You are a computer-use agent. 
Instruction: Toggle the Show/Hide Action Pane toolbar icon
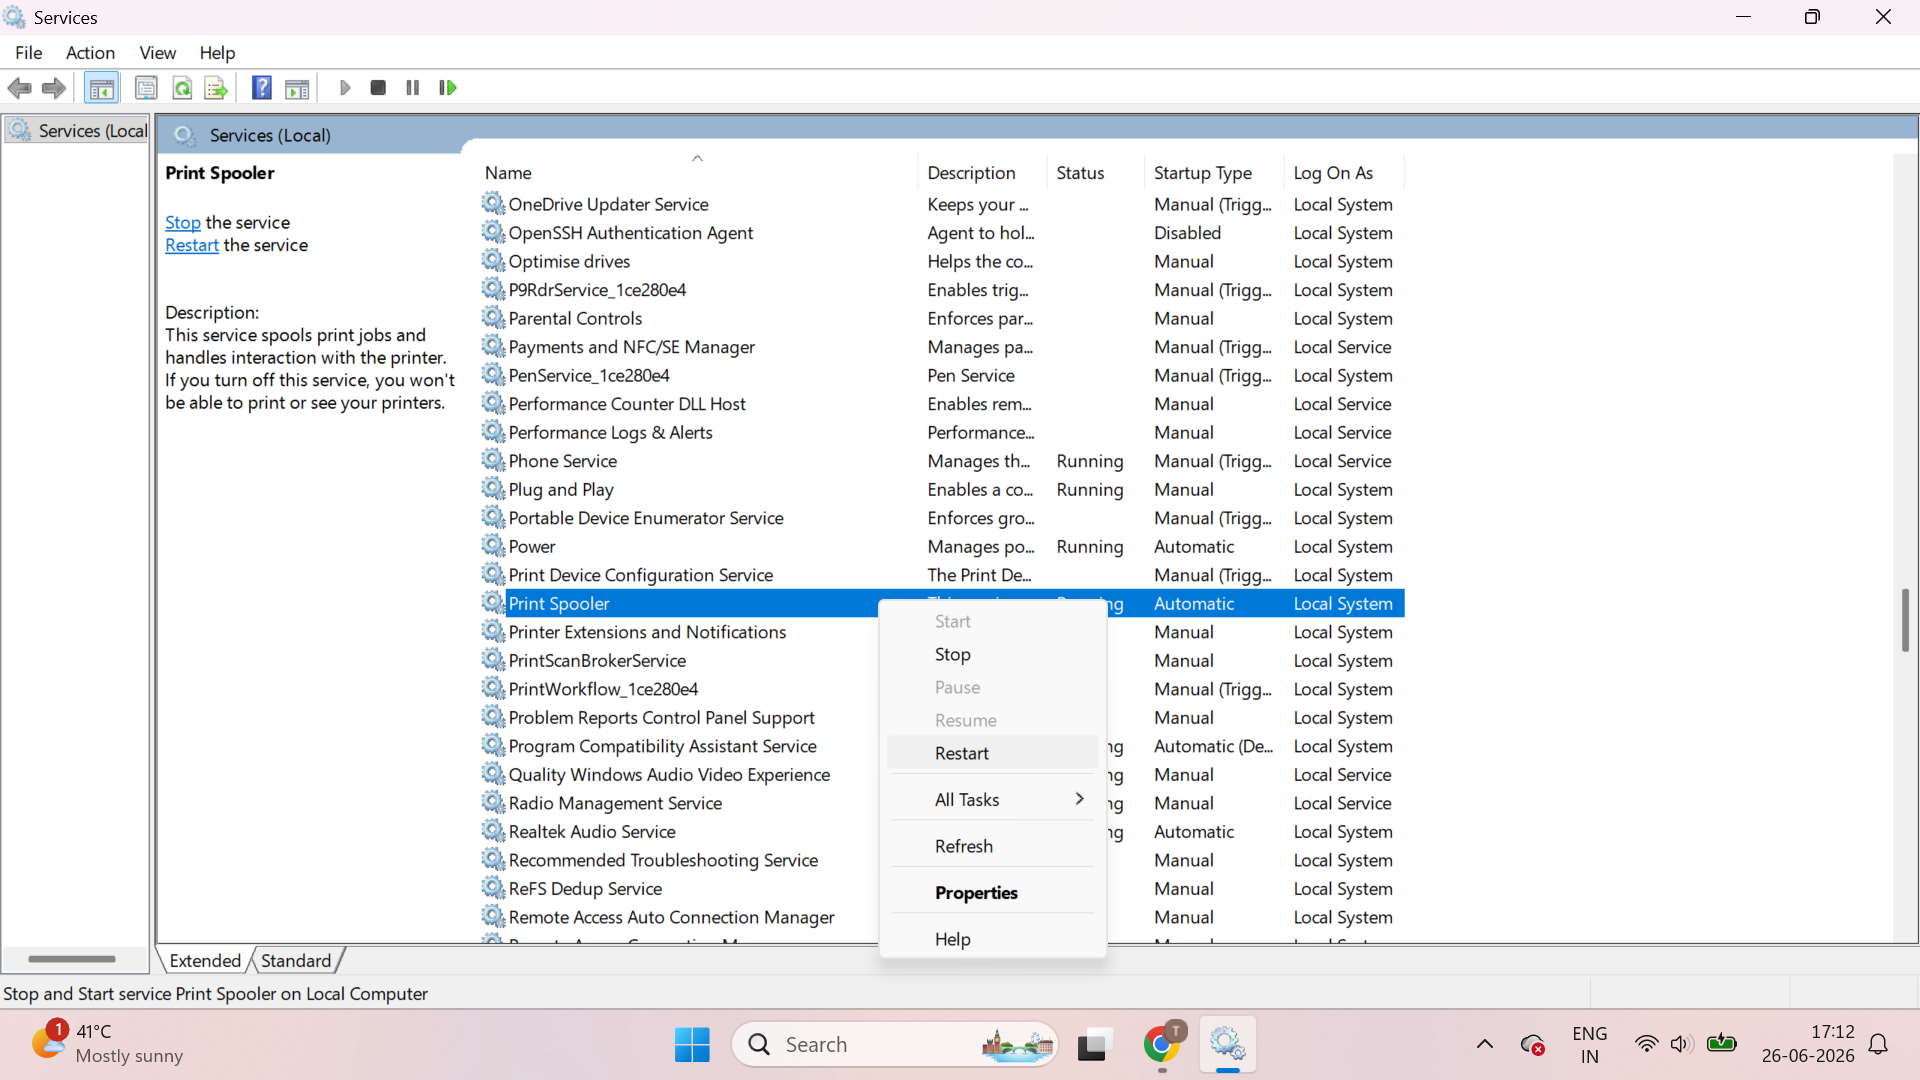[x=297, y=88]
